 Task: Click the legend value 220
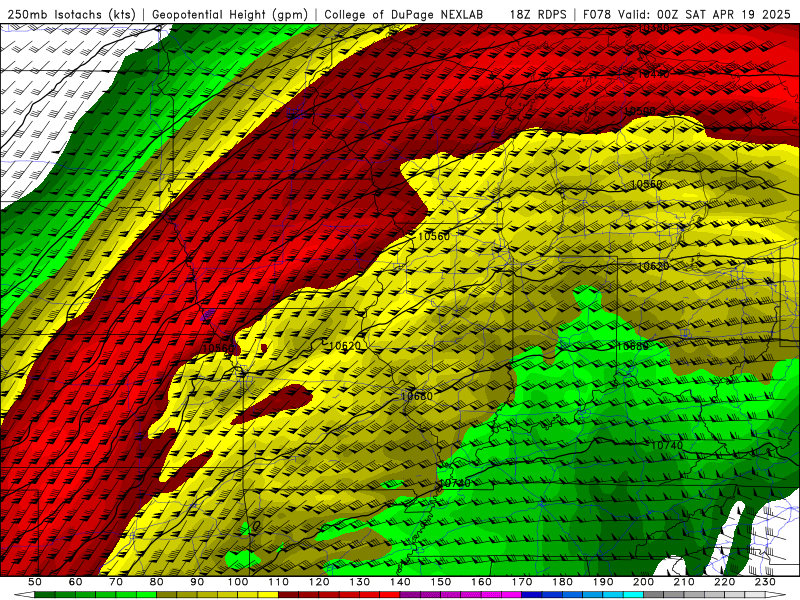[725, 582]
